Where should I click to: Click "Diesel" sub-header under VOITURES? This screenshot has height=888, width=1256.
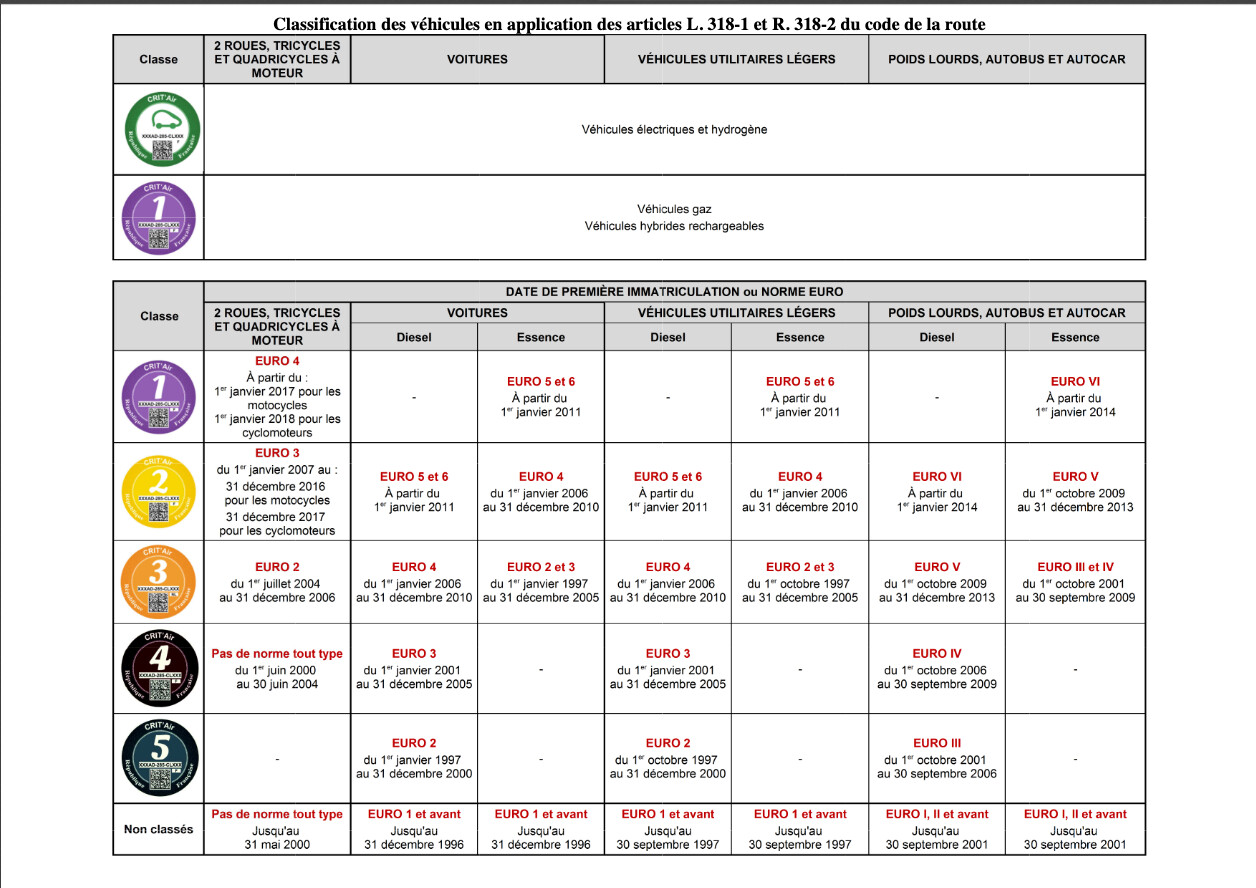pyautogui.click(x=414, y=337)
